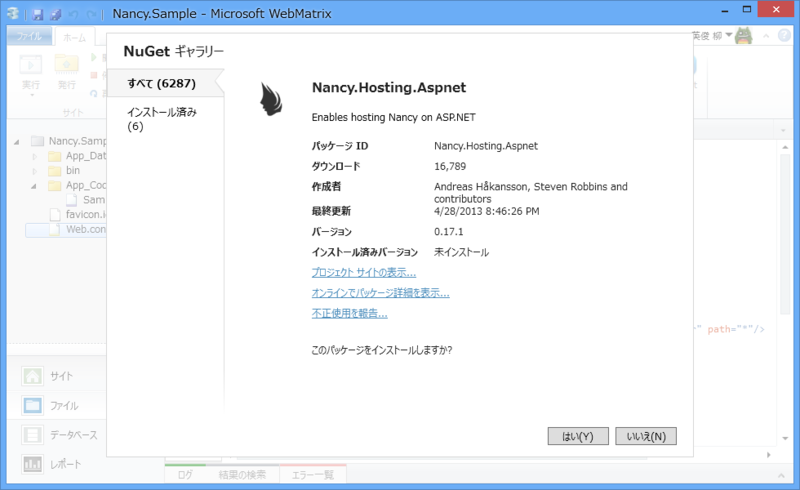
Task: Click the Nancy.Hosting.Aspnet package heading
Action: (389, 88)
